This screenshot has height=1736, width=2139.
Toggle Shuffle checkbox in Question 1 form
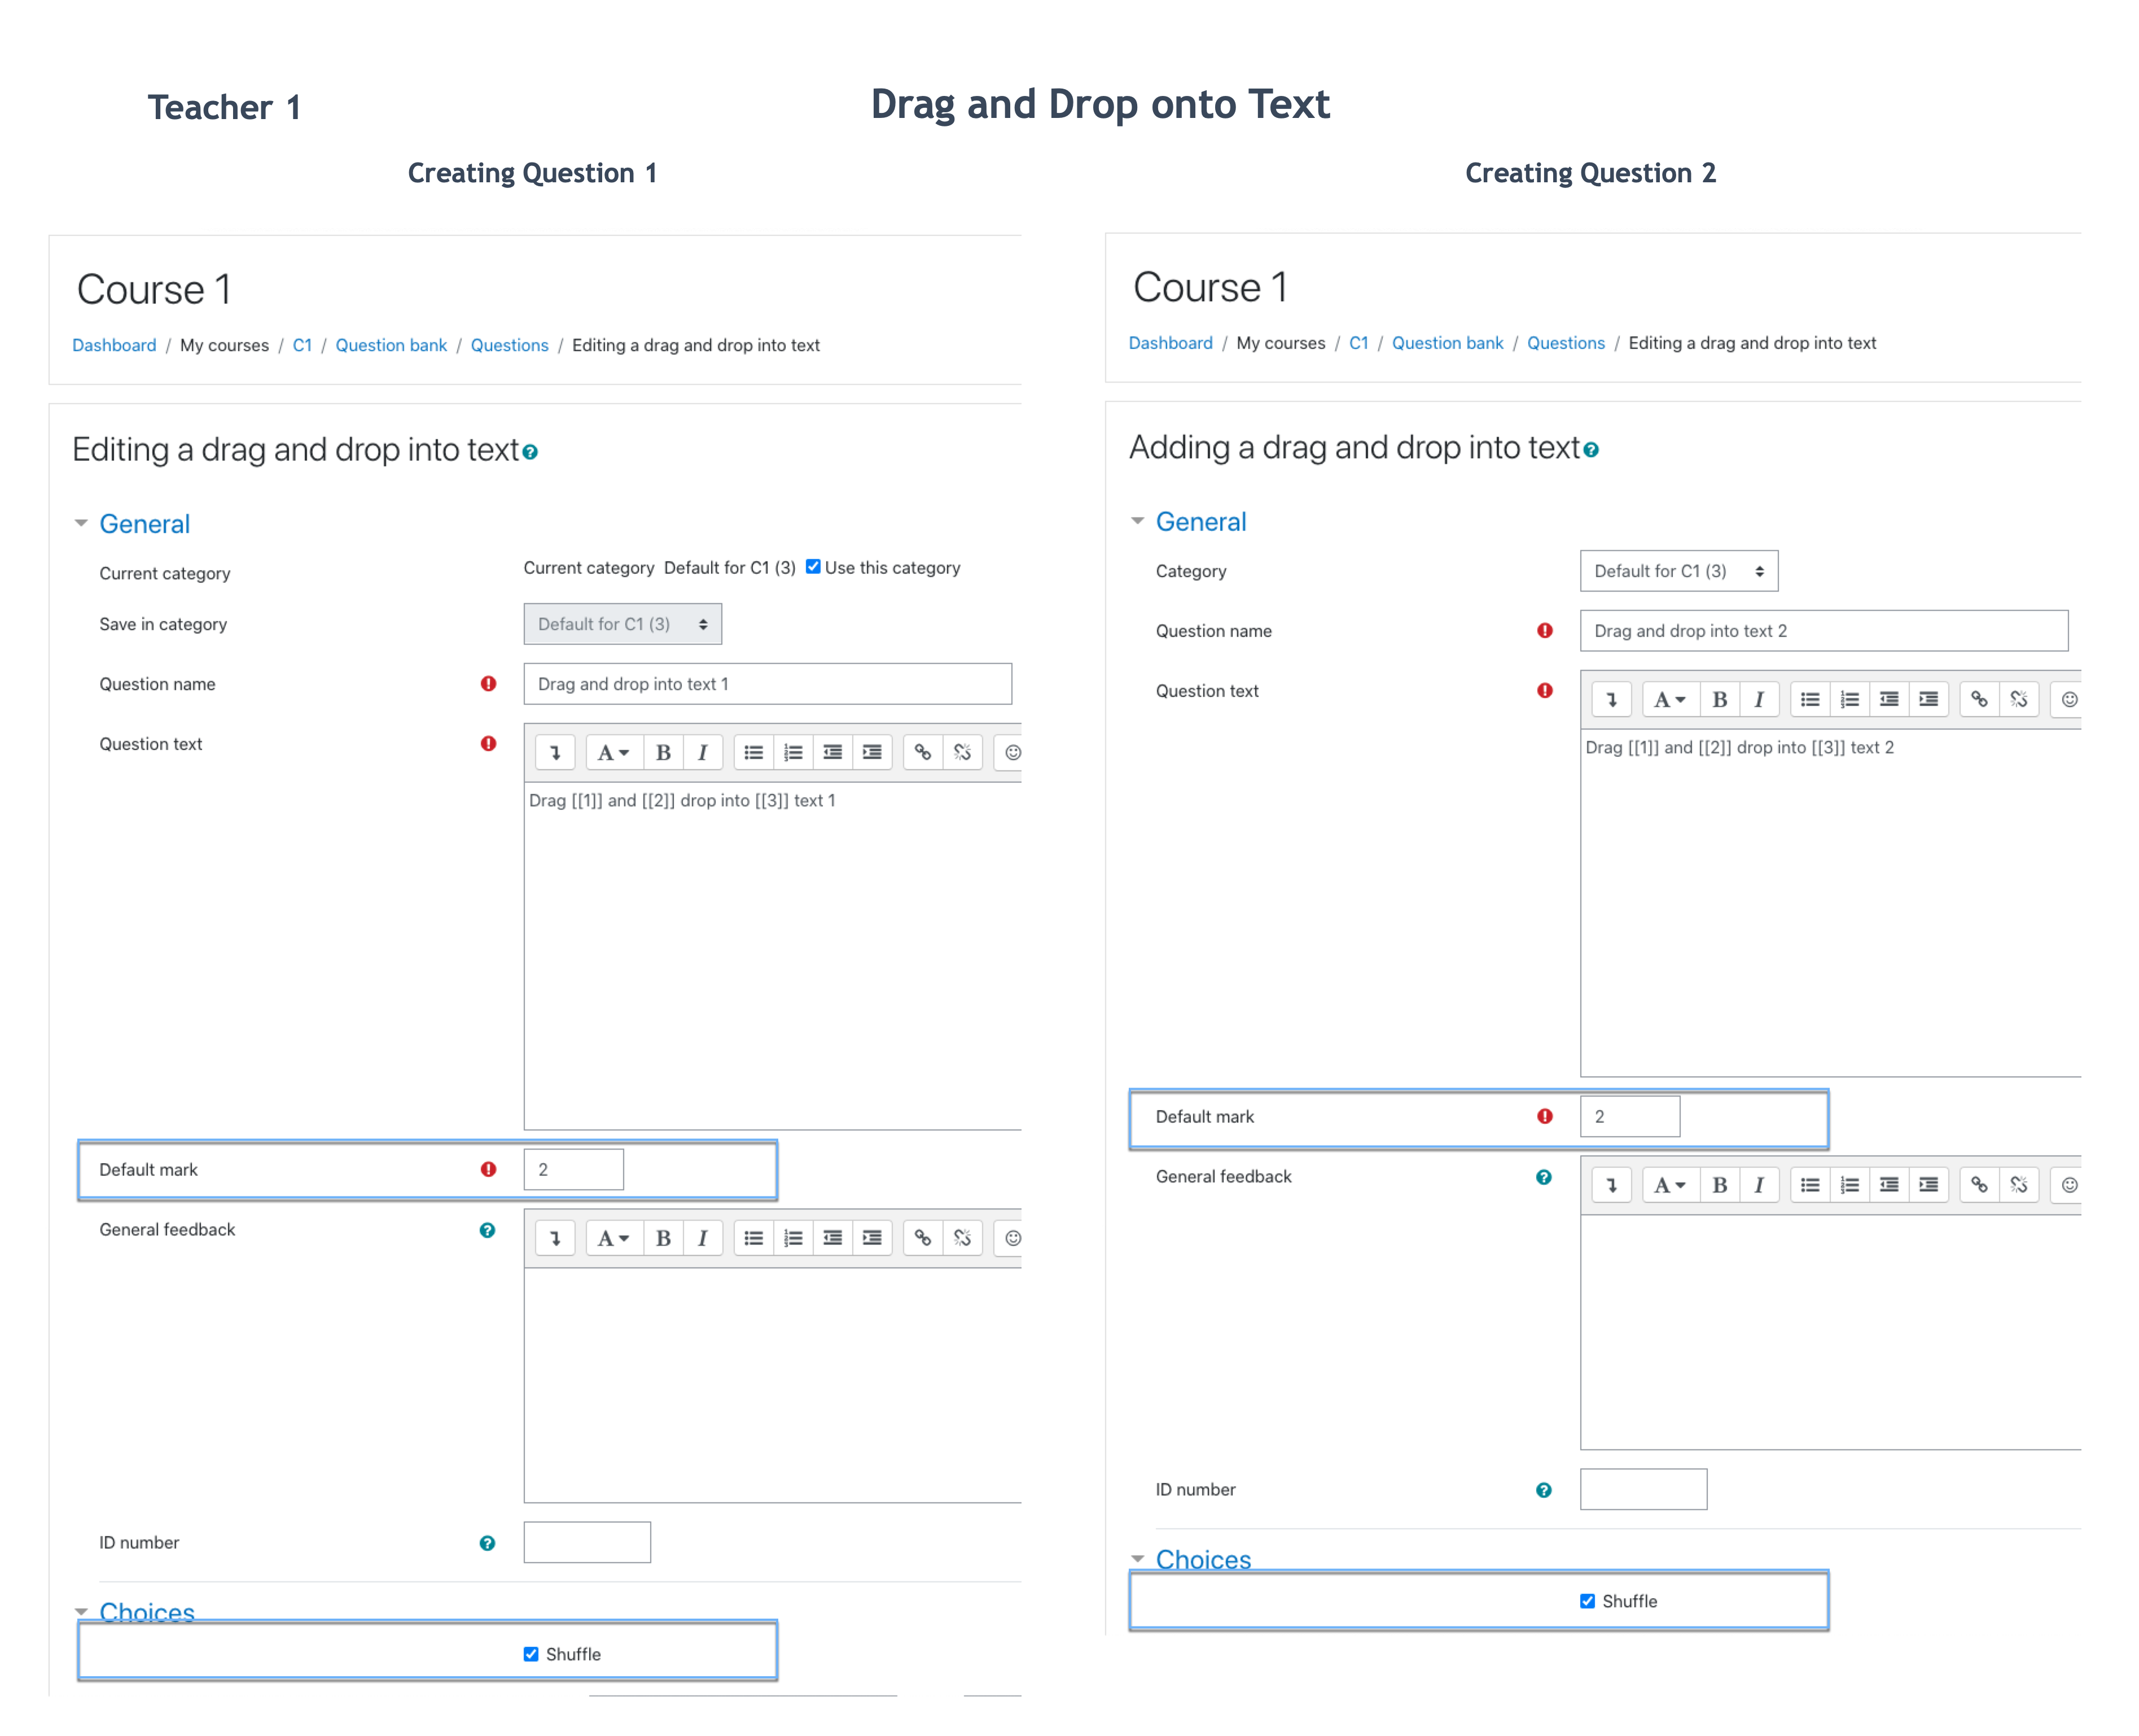point(531,1654)
